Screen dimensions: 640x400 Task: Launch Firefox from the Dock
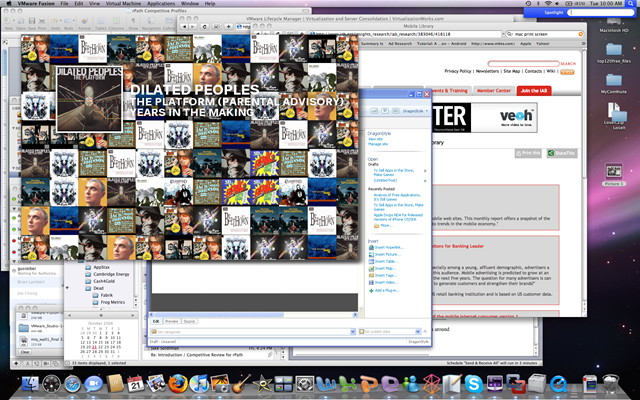[178, 384]
